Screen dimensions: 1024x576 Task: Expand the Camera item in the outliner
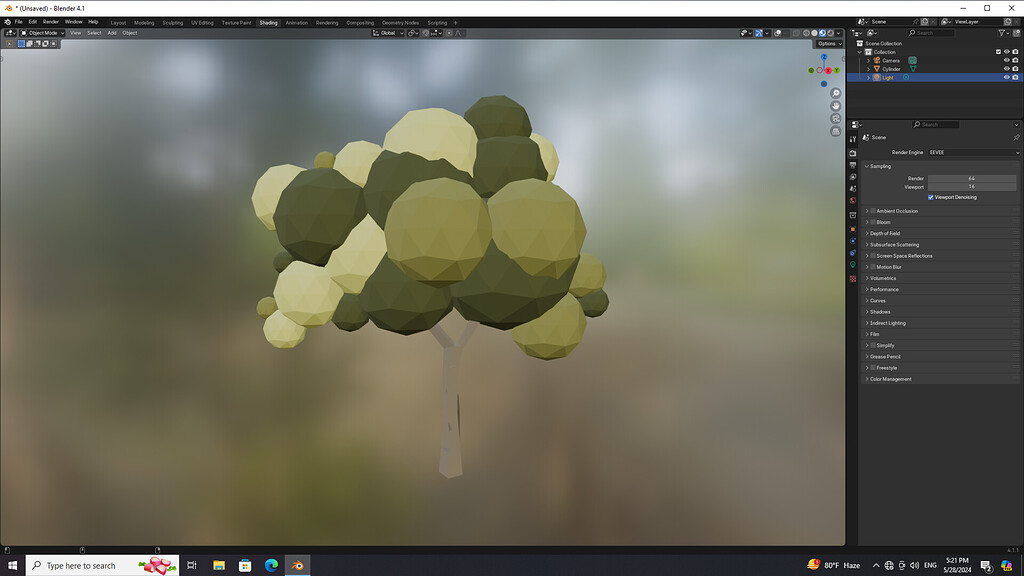tap(868, 60)
